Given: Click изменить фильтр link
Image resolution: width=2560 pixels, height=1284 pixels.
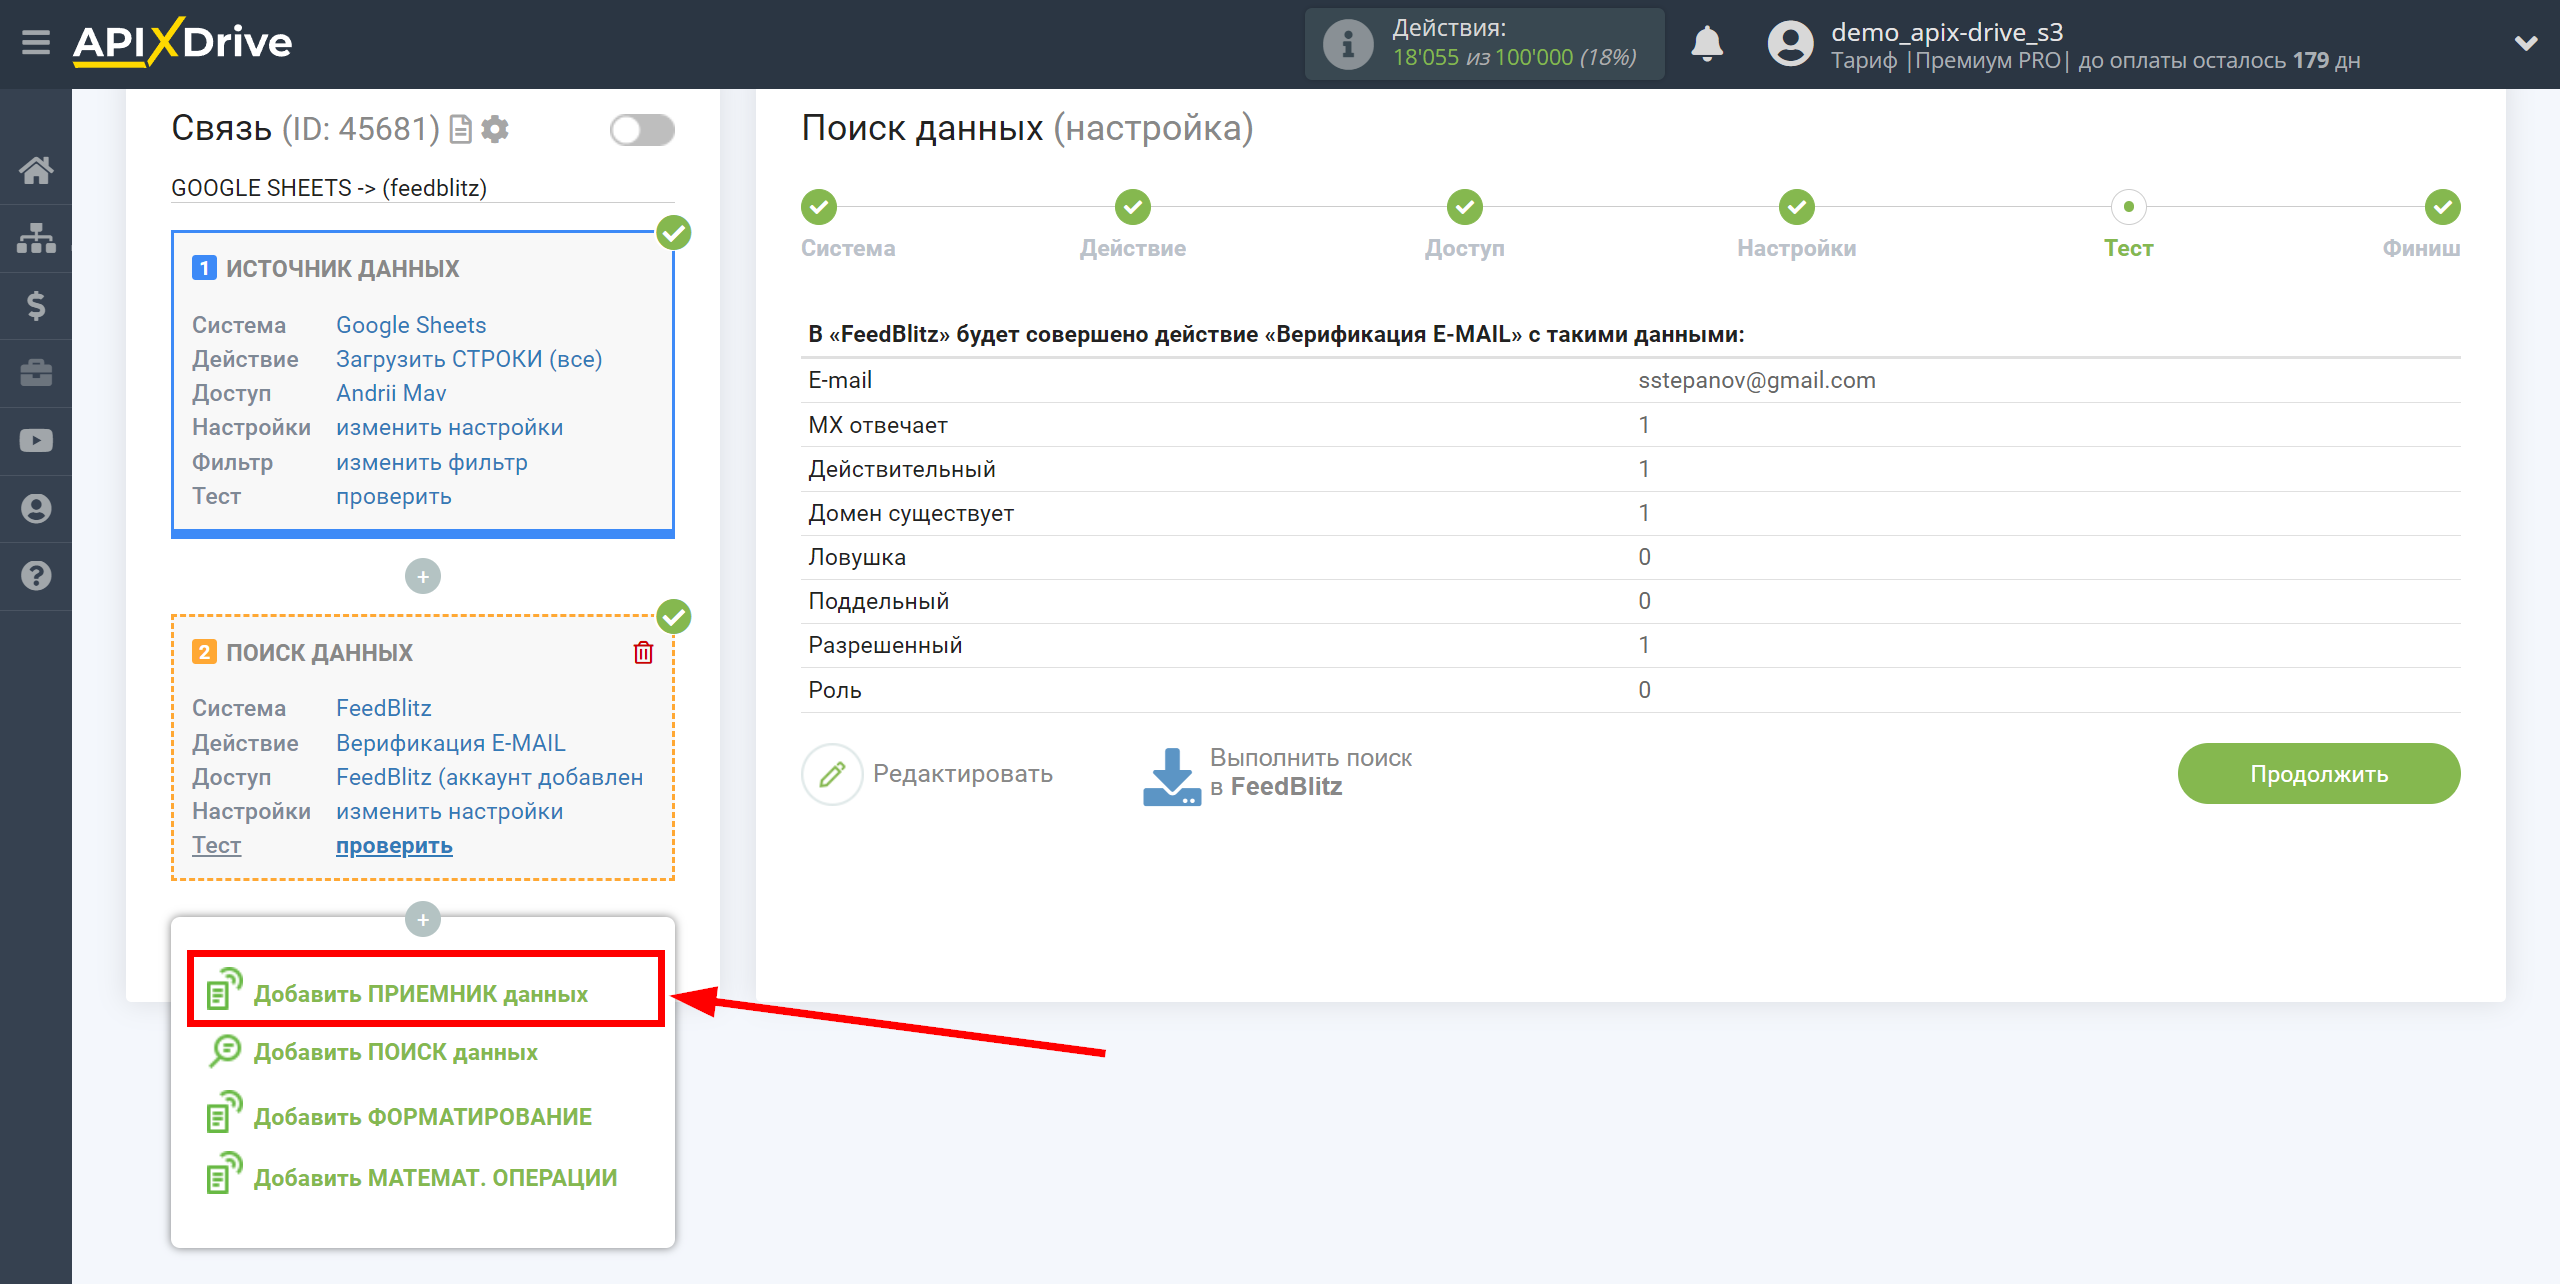Looking at the screenshot, I should (x=432, y=462).
